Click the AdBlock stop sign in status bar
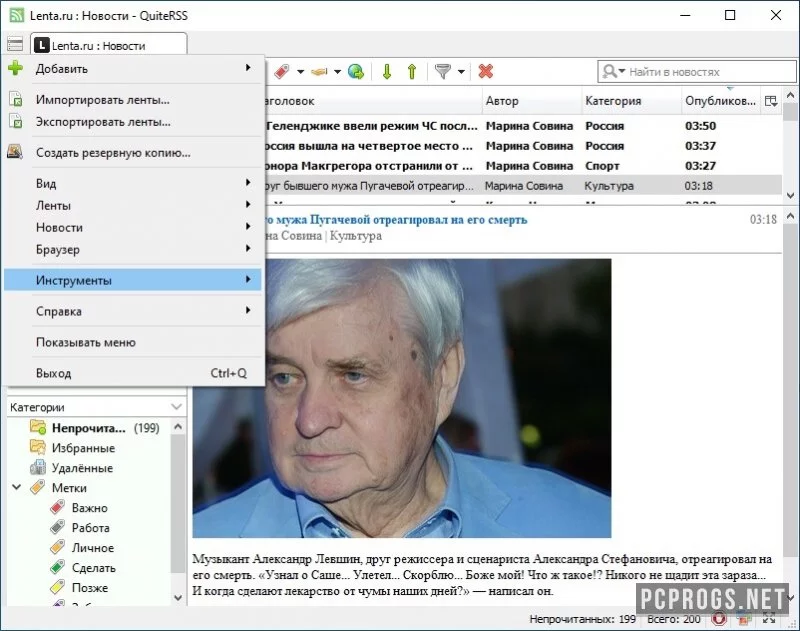 point(719,619)
